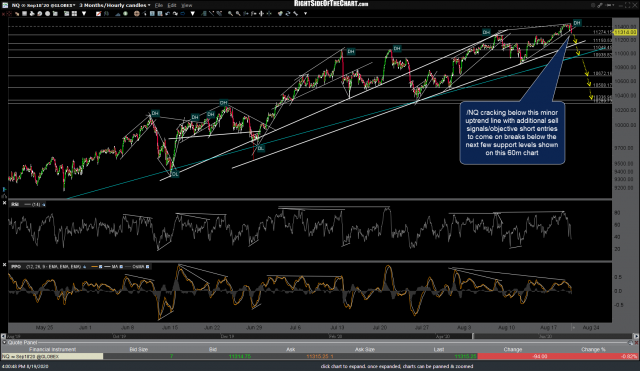Click the gray square icon in the toolbar

24,14
